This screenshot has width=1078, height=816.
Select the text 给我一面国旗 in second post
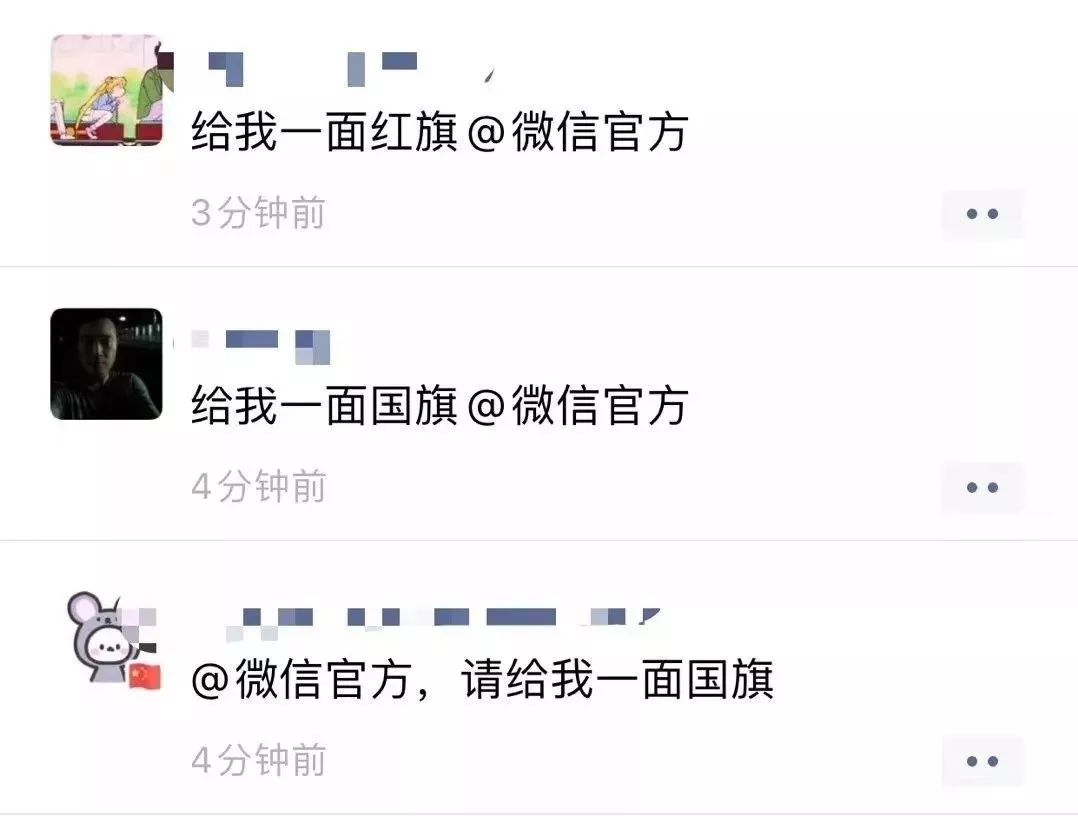point(324,406)
